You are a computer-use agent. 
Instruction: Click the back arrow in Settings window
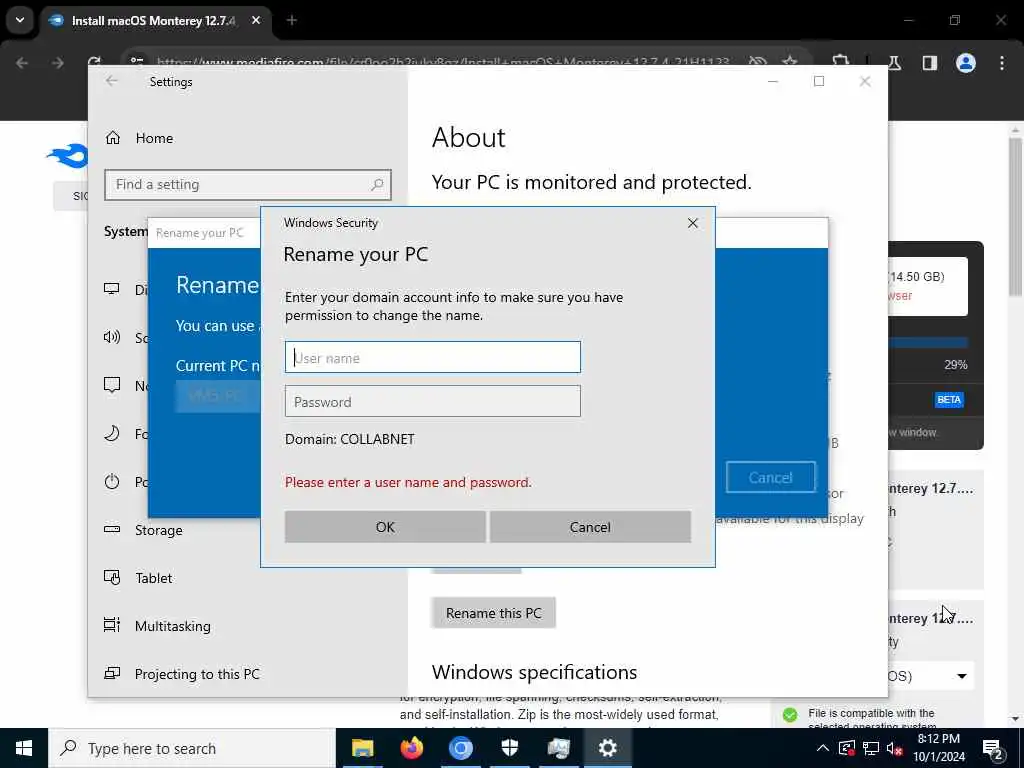click(112, 81)
